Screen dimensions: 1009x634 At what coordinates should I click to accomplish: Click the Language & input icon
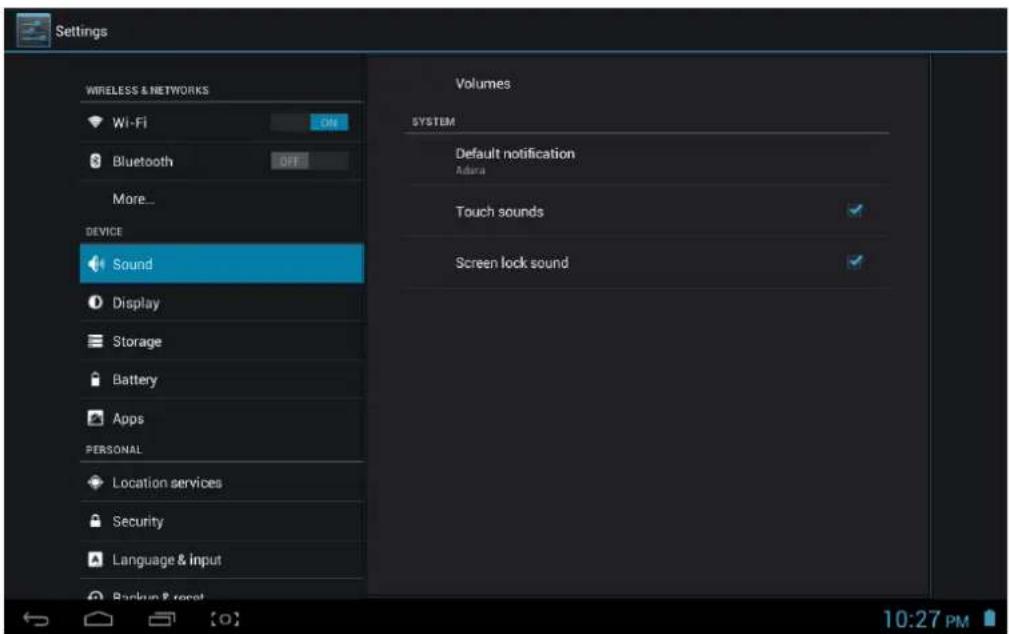pos(95,559)
